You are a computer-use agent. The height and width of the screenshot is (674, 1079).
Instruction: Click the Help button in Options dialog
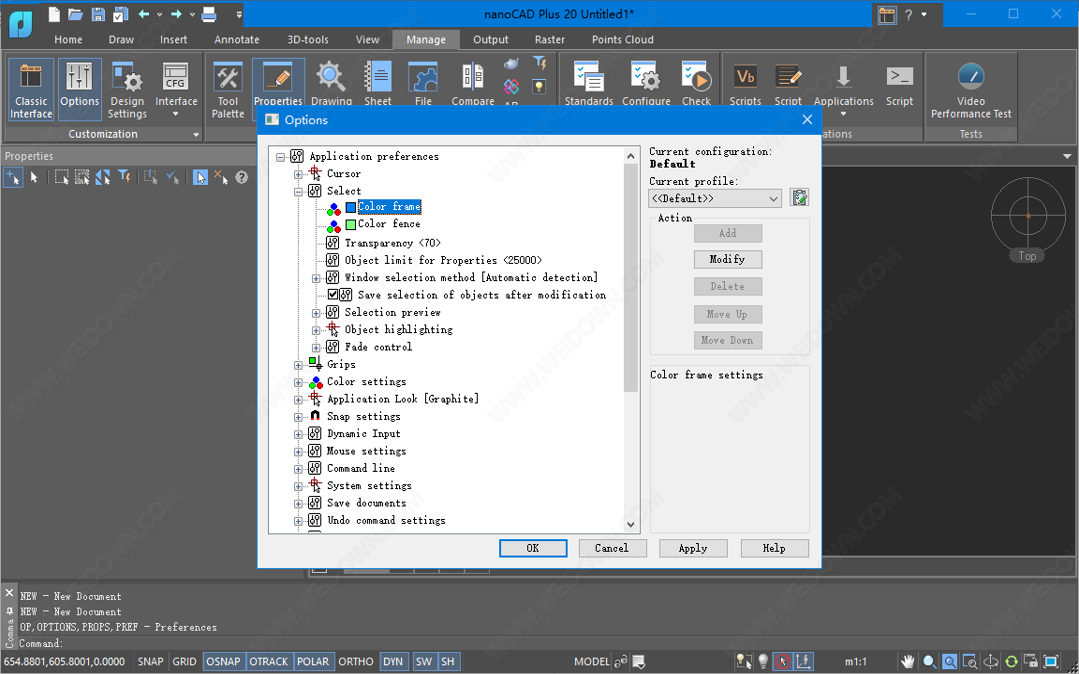pos(774,548)
